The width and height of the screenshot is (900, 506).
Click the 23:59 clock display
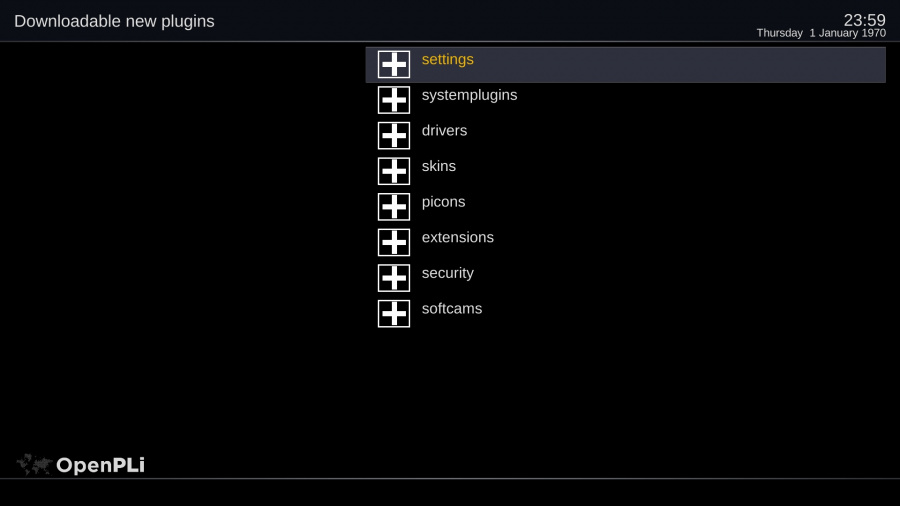[864, 20]
